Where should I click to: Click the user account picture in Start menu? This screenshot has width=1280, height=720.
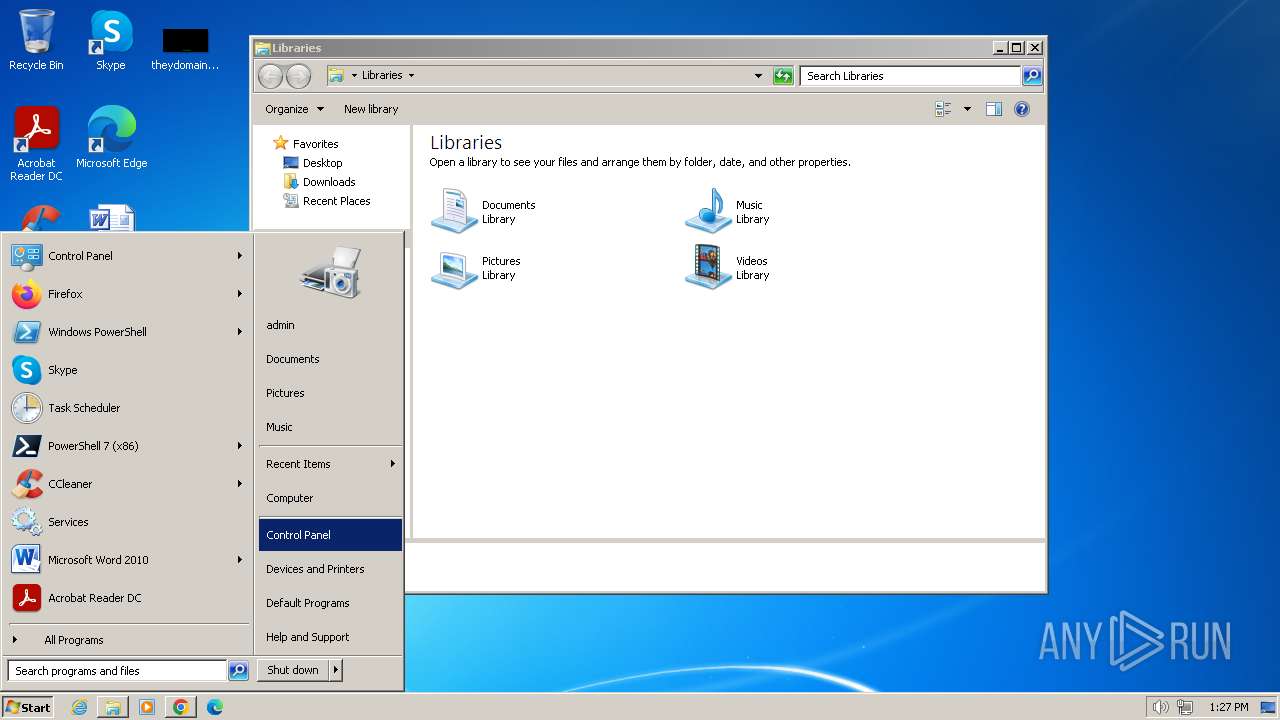[x=330, y=271]
